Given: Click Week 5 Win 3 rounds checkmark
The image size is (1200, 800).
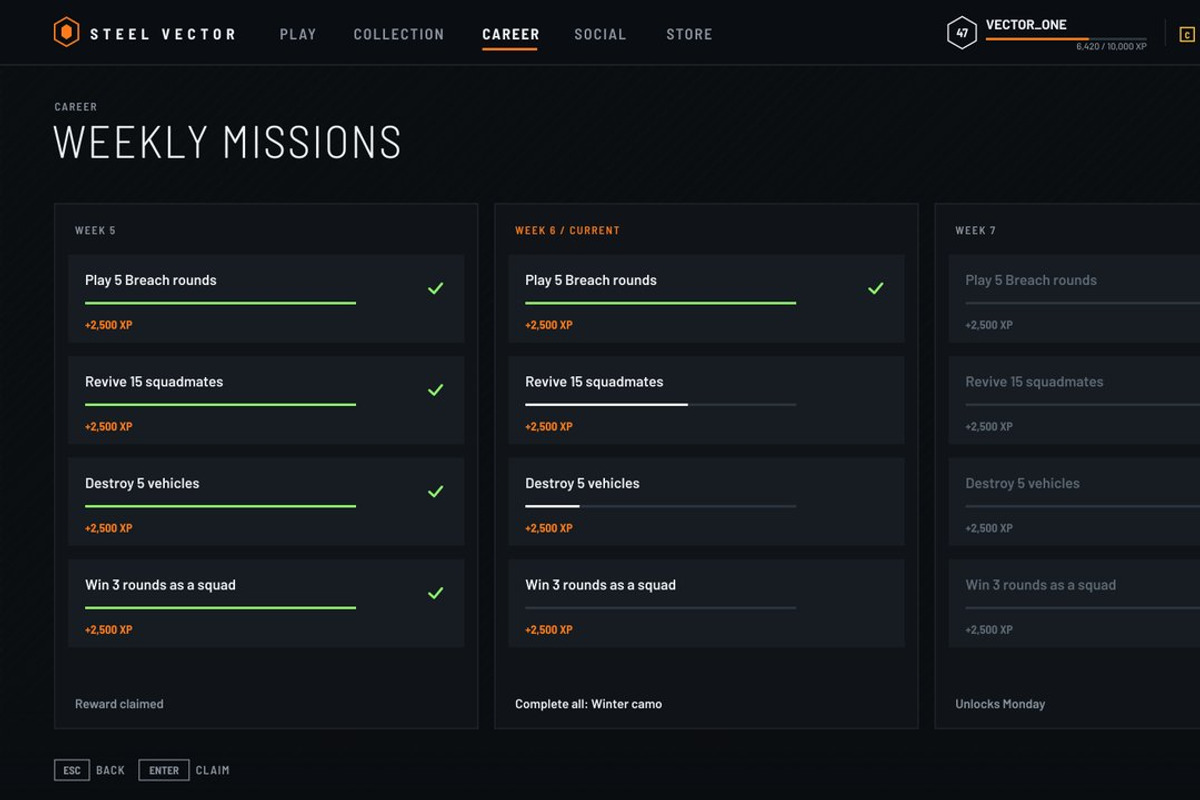Looking at the screenshot, I should [x=436, y=593].
